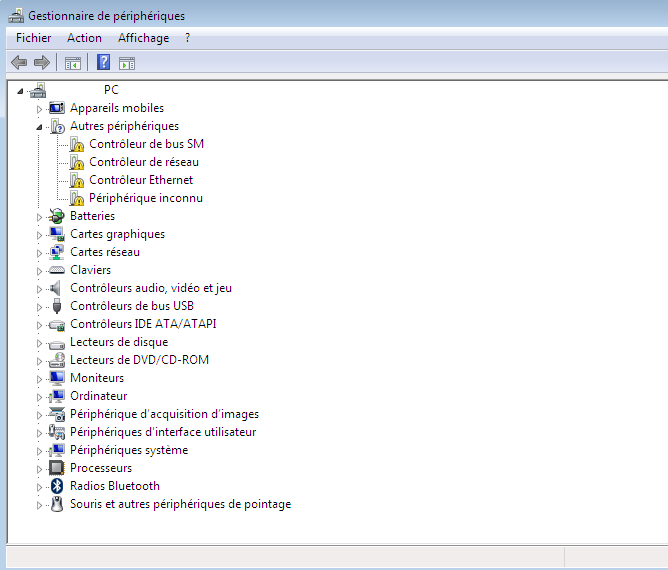Expand the Radios Bluetooth category
Screen dimensions: 668x570
tap(39, 487)
